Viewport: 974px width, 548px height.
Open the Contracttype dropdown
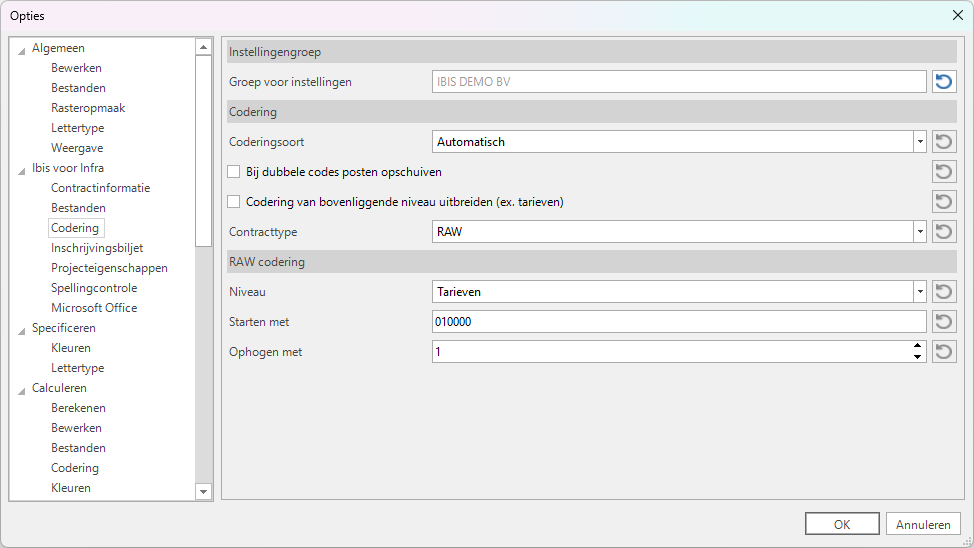pos(919,232)
